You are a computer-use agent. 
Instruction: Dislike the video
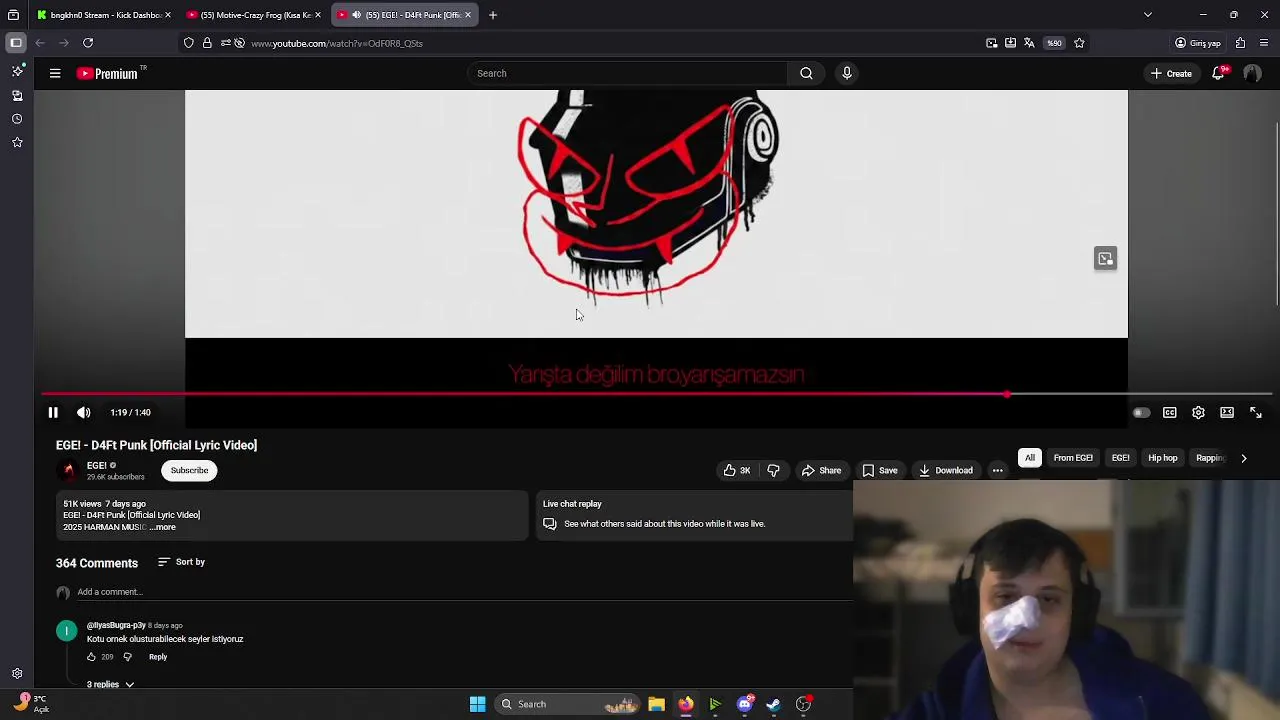coord(773,470)
